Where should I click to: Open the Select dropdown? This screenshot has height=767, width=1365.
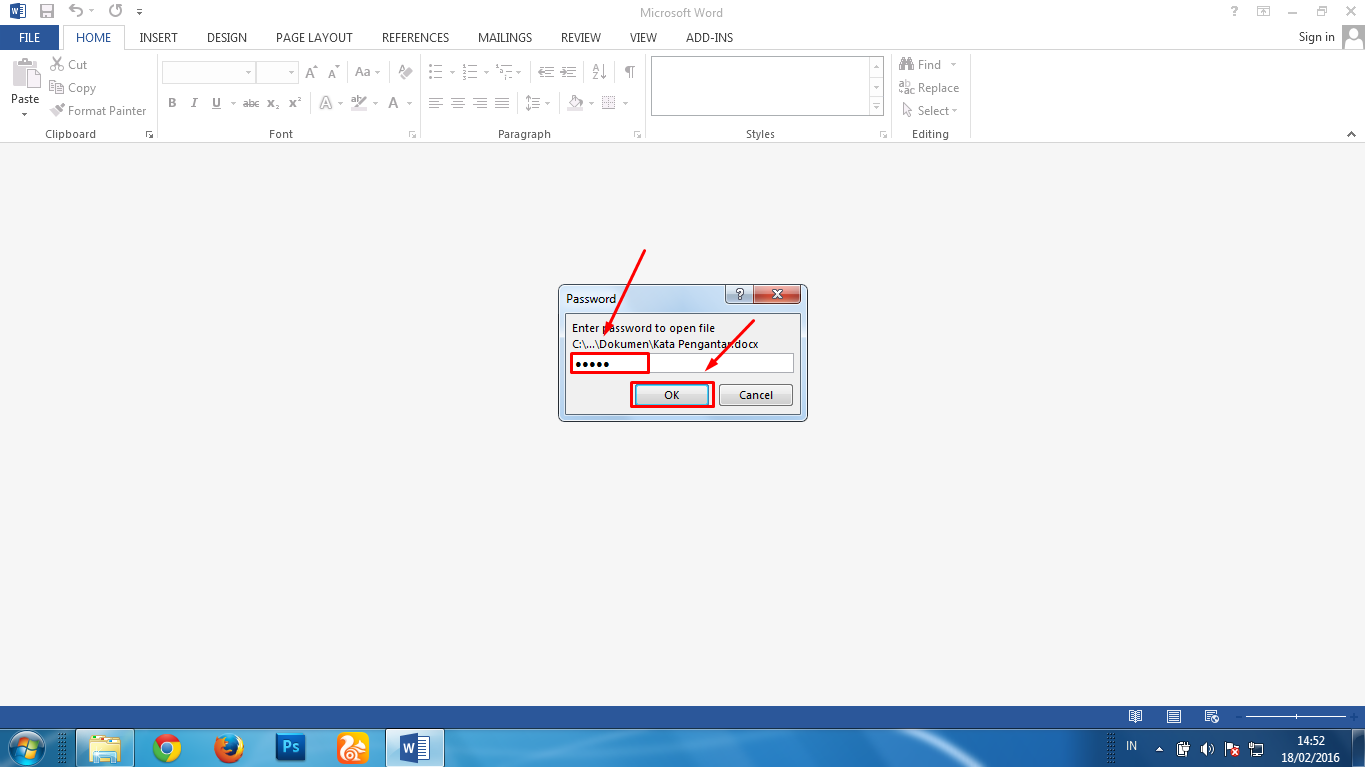[x=930, y=111]
